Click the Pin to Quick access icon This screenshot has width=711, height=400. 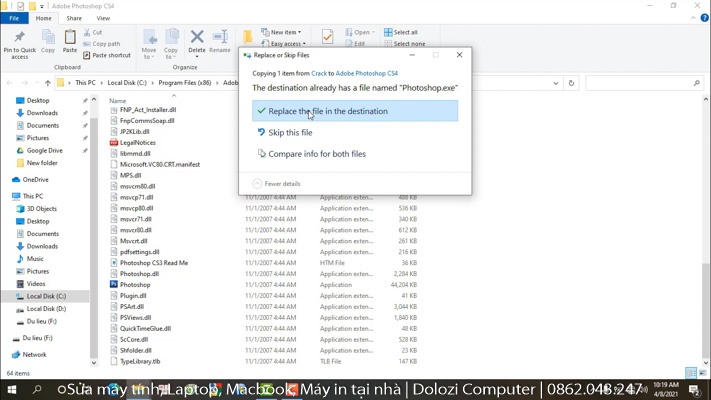click(19, 40)
